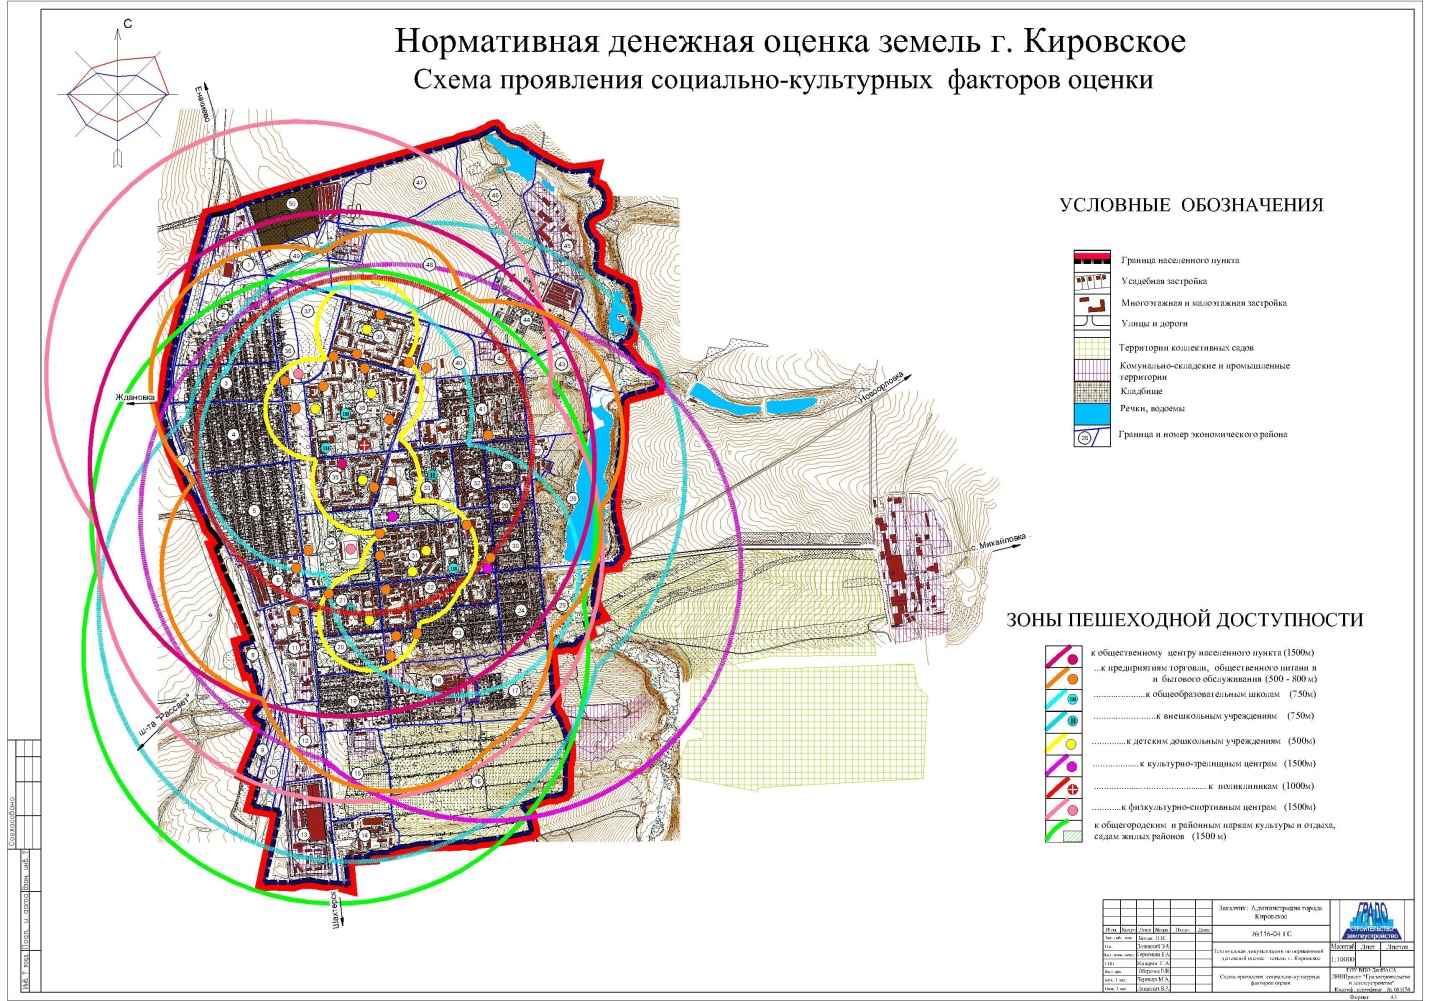This screenshot has width=1430, height=1001.
Task: Click the map title mentioning Кировское
Action: [790, 42]
